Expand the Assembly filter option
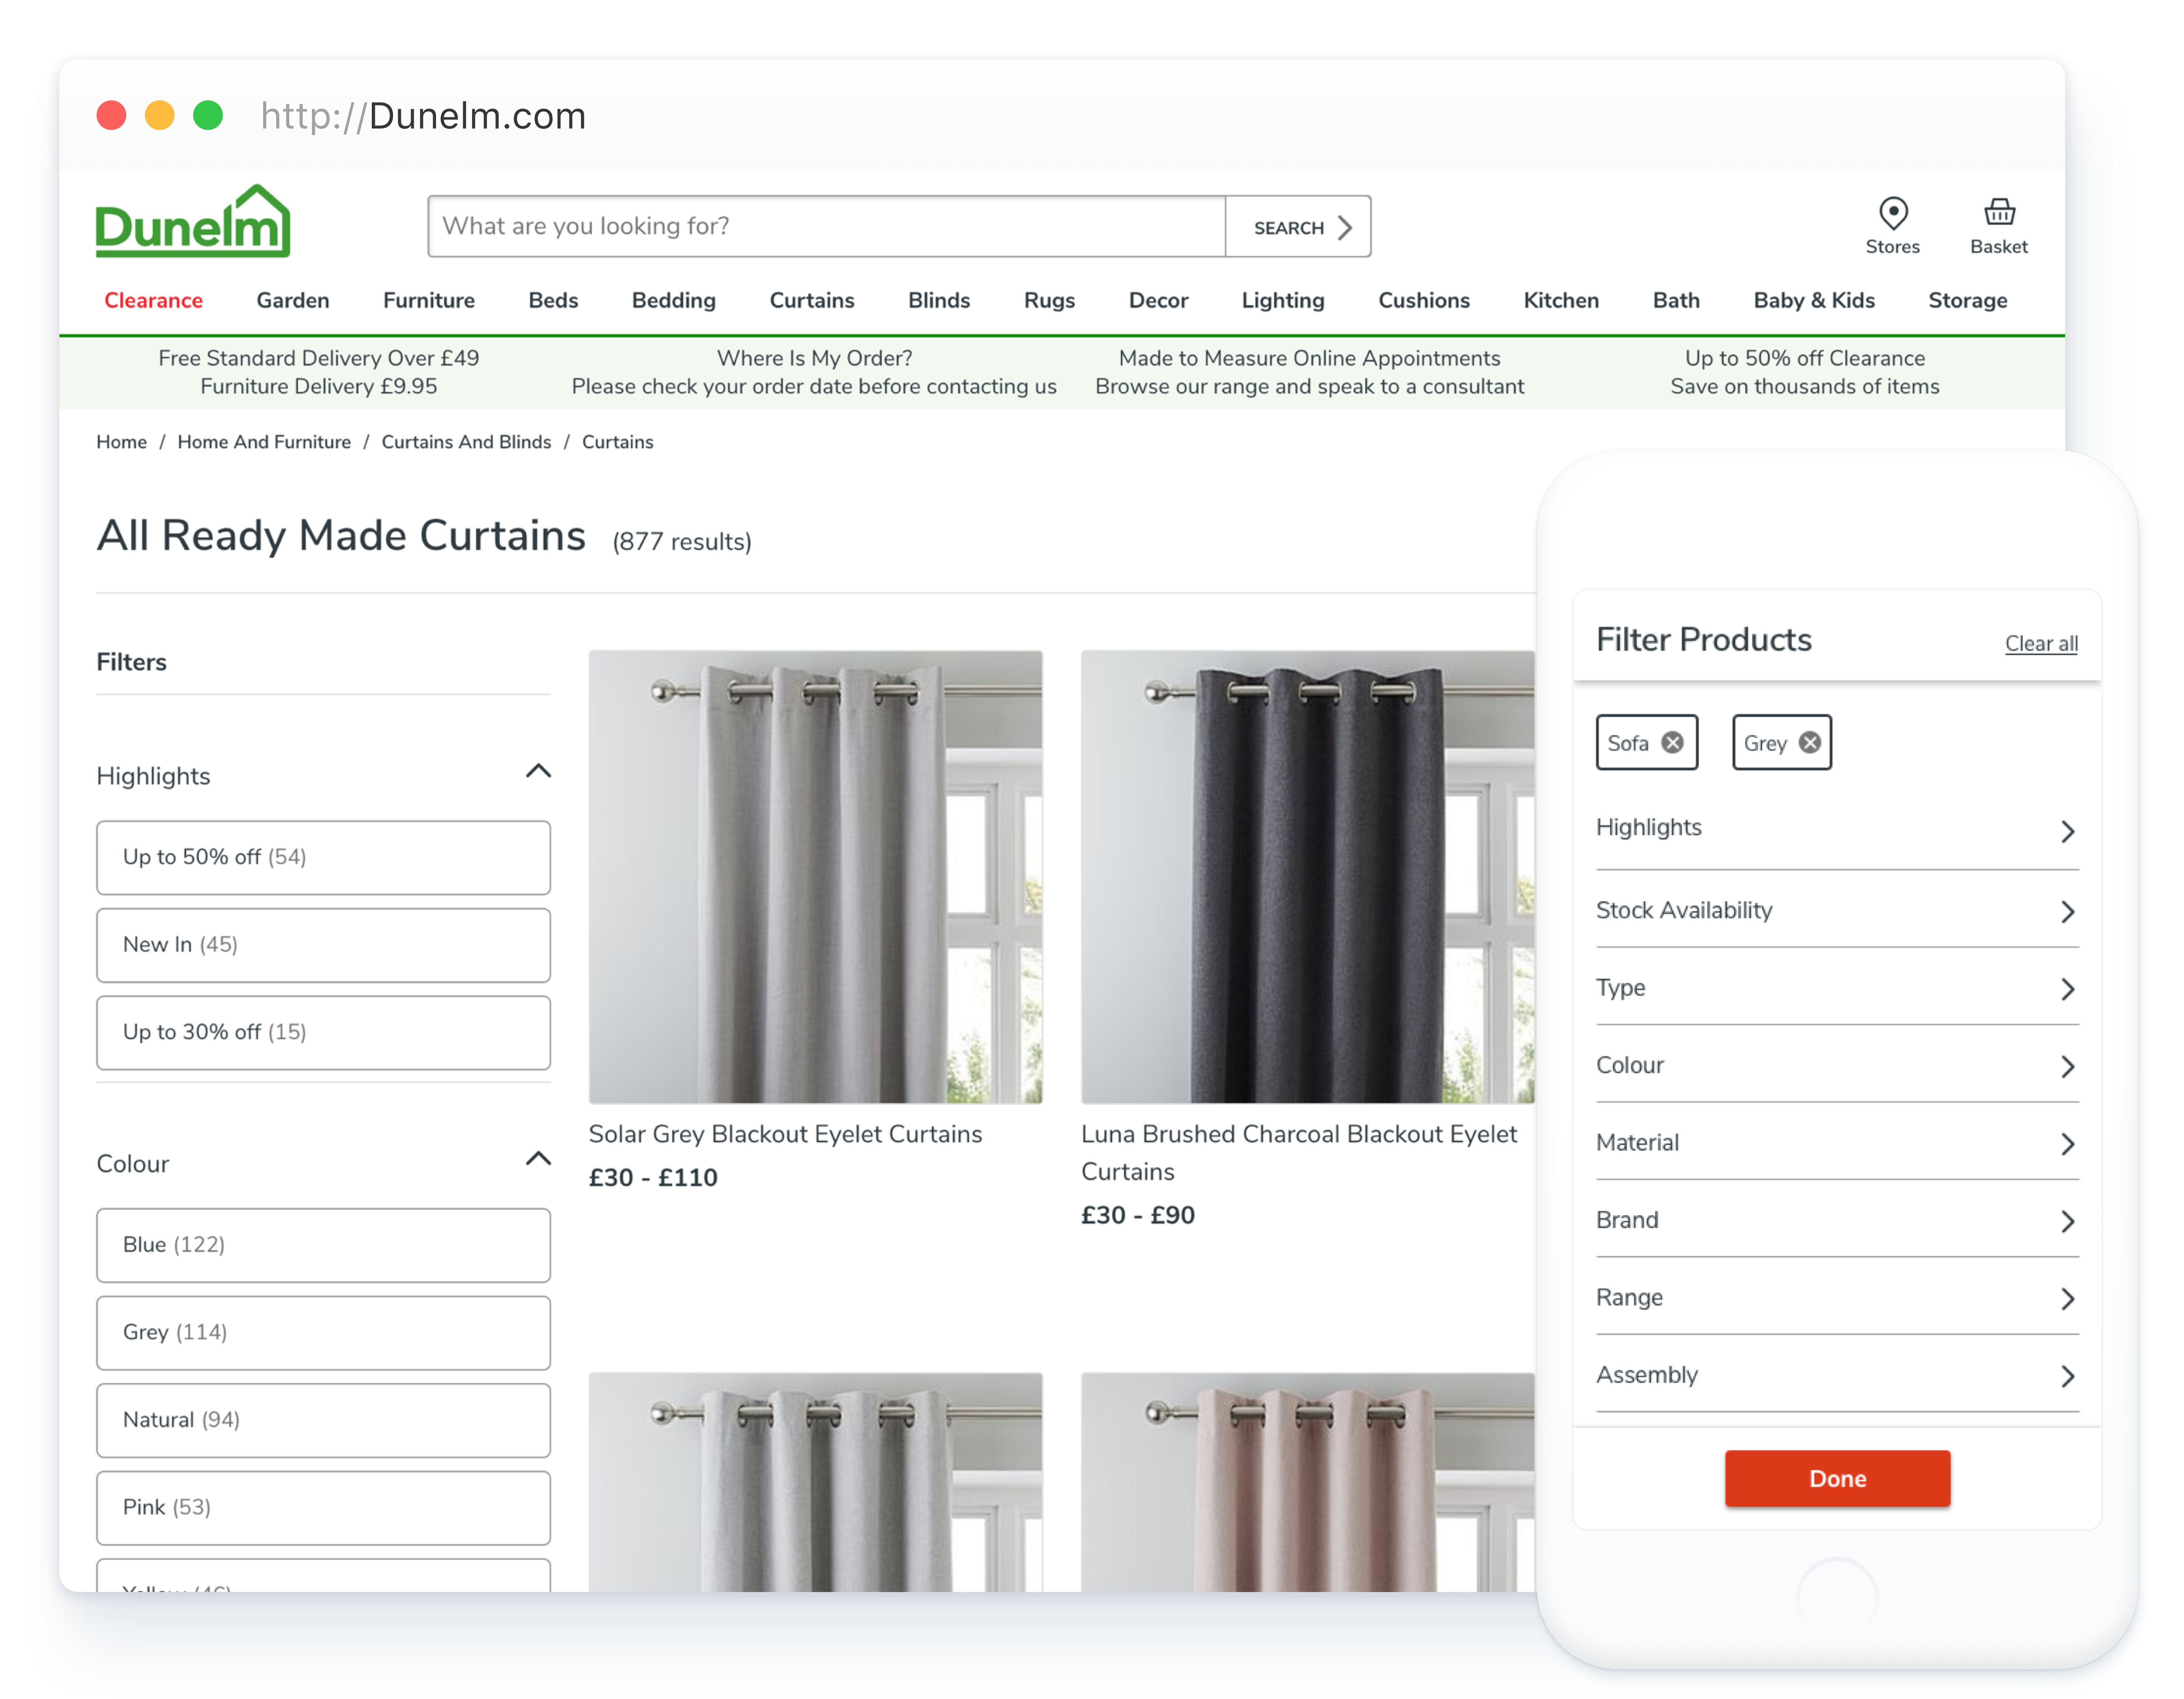This screenshot has width=2184, height=1699. point(1837,1376)
